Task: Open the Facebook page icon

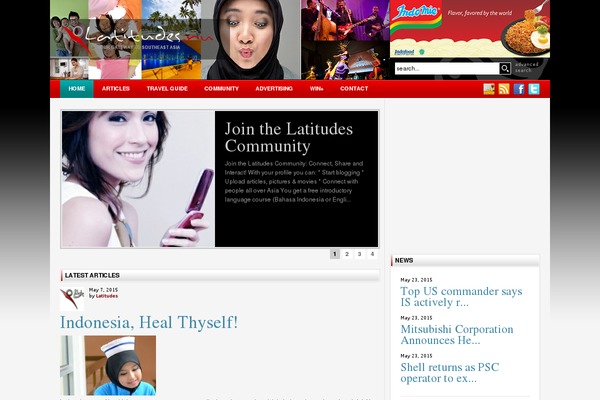Action: (519, 89)
